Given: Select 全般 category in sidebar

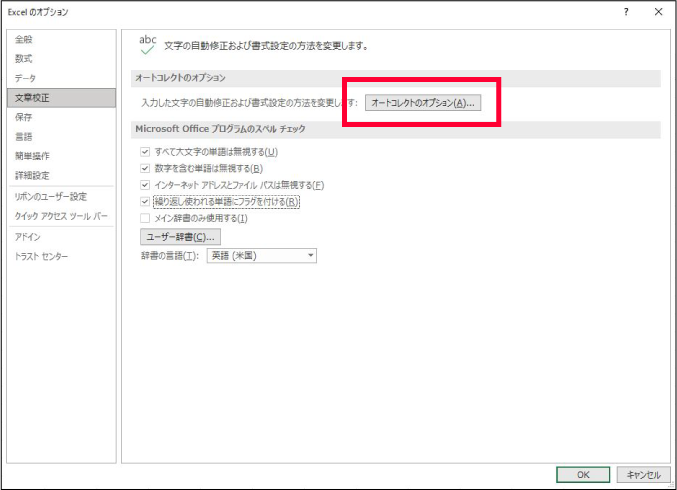Looking at the screenshot, I should pyautogui.click(x=24, y=39).
